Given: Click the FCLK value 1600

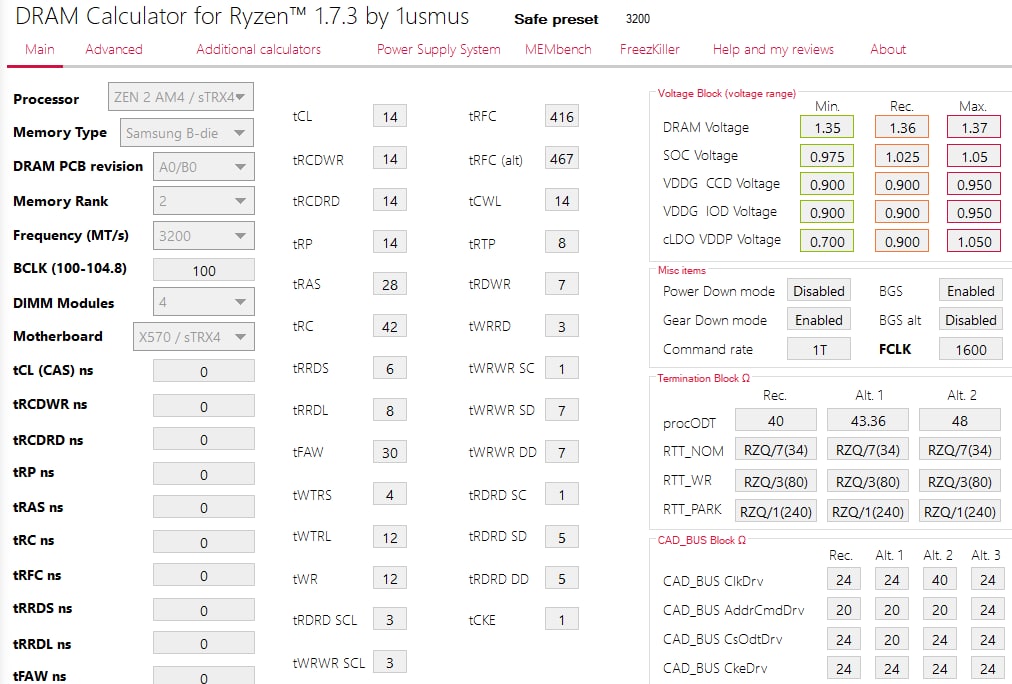Looking at the screenshot, I should point(971,349).
